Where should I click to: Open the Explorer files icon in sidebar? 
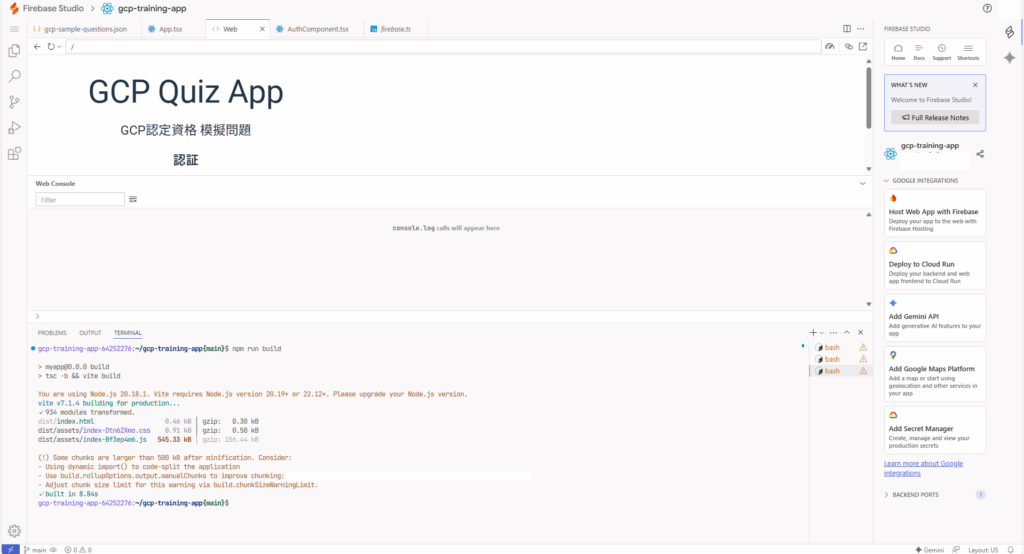click(14, 50)
